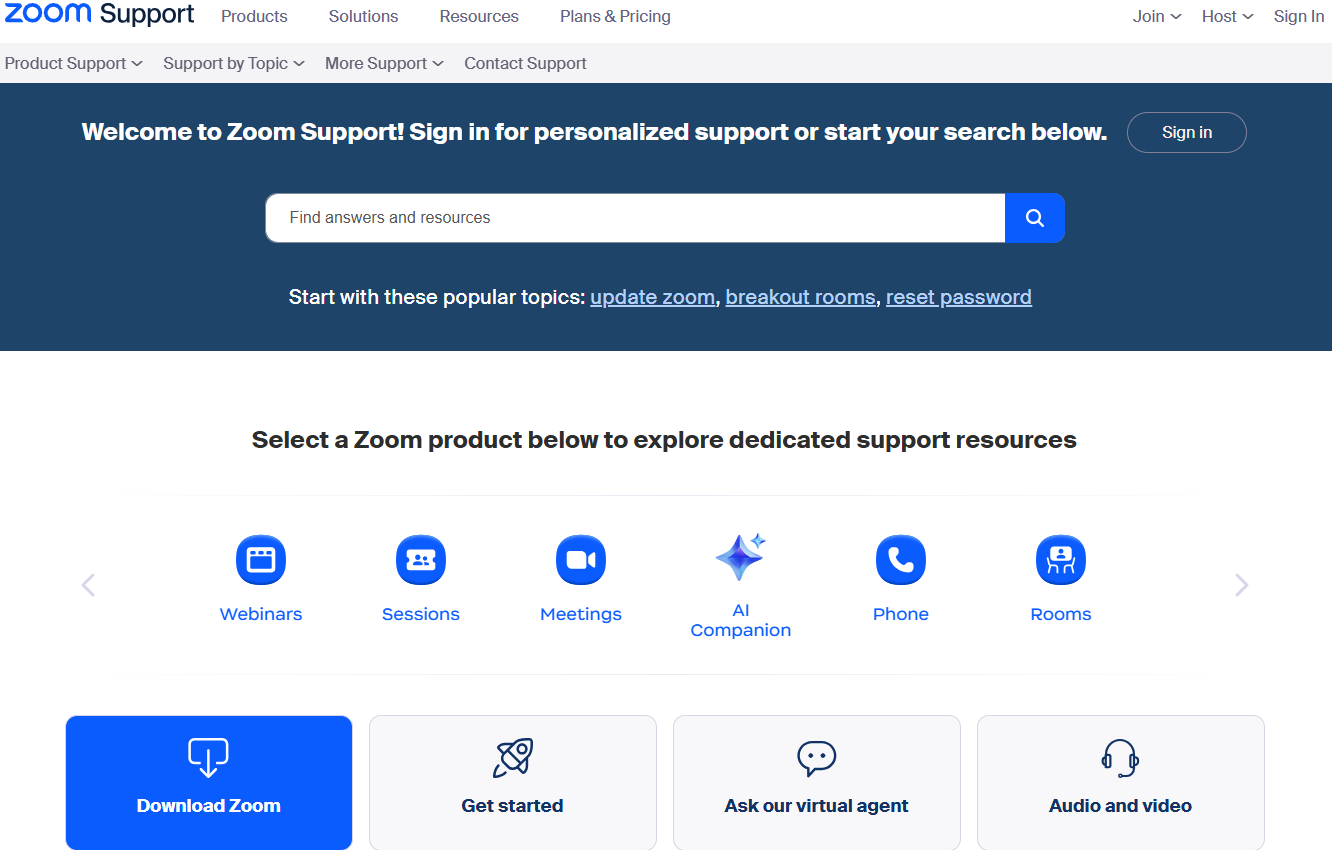Click the search magnifier icon
This screenshot has width=1332, height=853.
(x=1034, y=218)
